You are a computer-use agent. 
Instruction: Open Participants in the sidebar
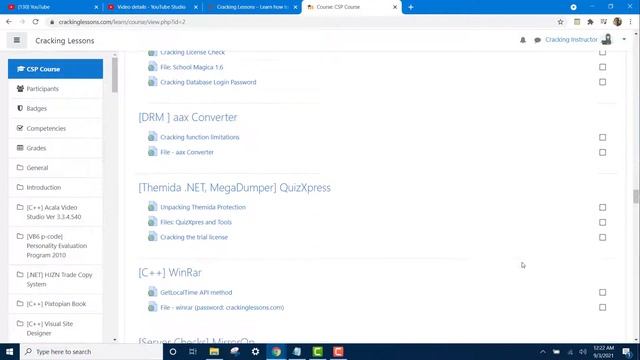pyautogui.click(x=56, y=89)
